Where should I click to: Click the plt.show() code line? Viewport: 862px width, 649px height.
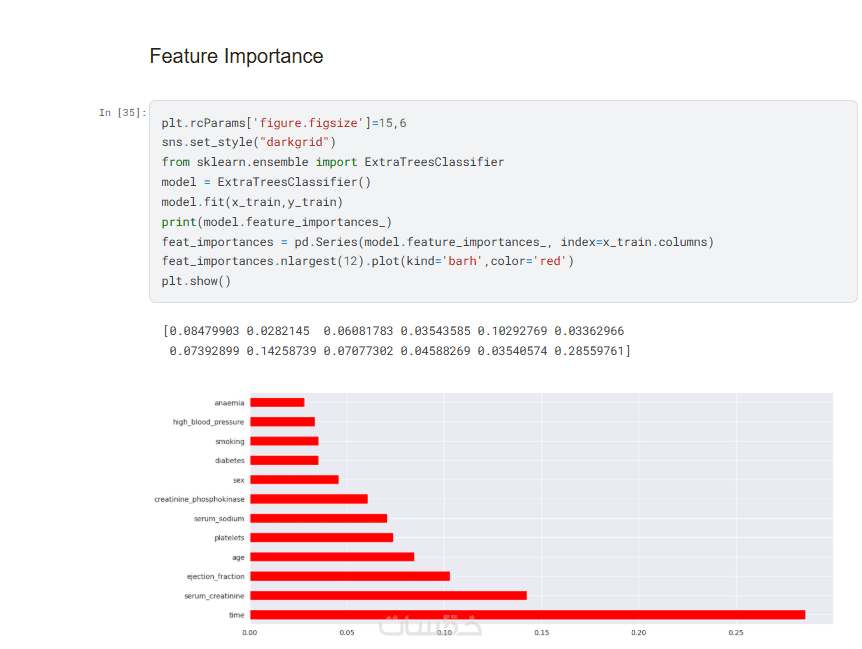(196, 281)
